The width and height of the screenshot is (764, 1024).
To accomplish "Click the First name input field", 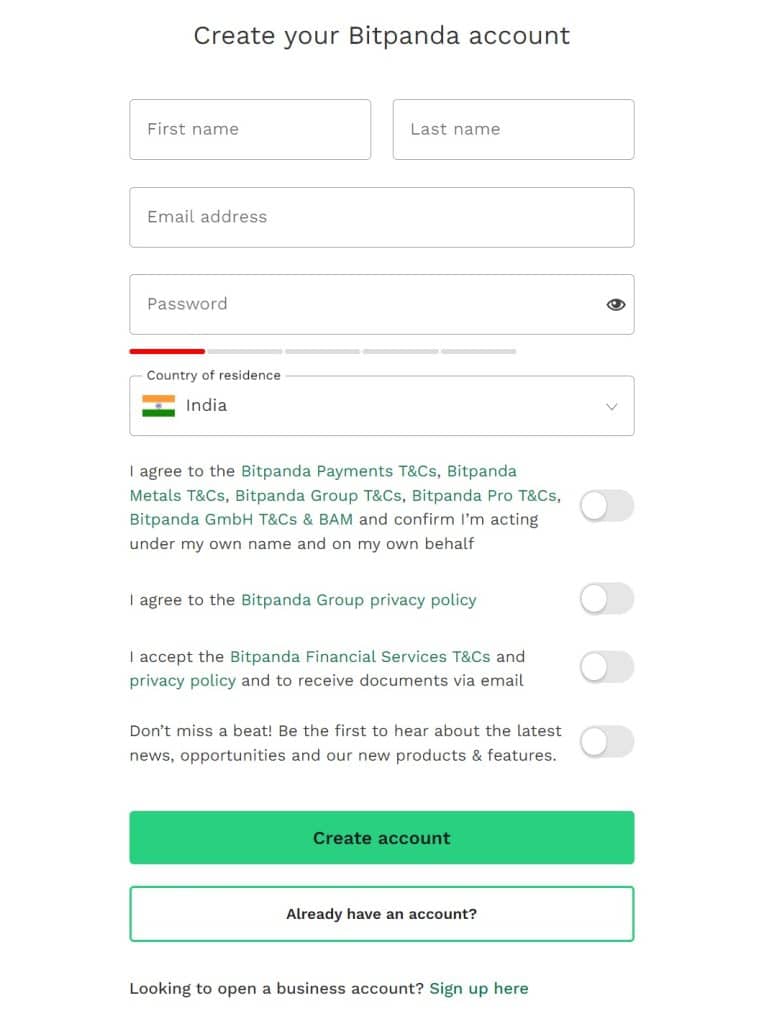I will coord(250,129).
